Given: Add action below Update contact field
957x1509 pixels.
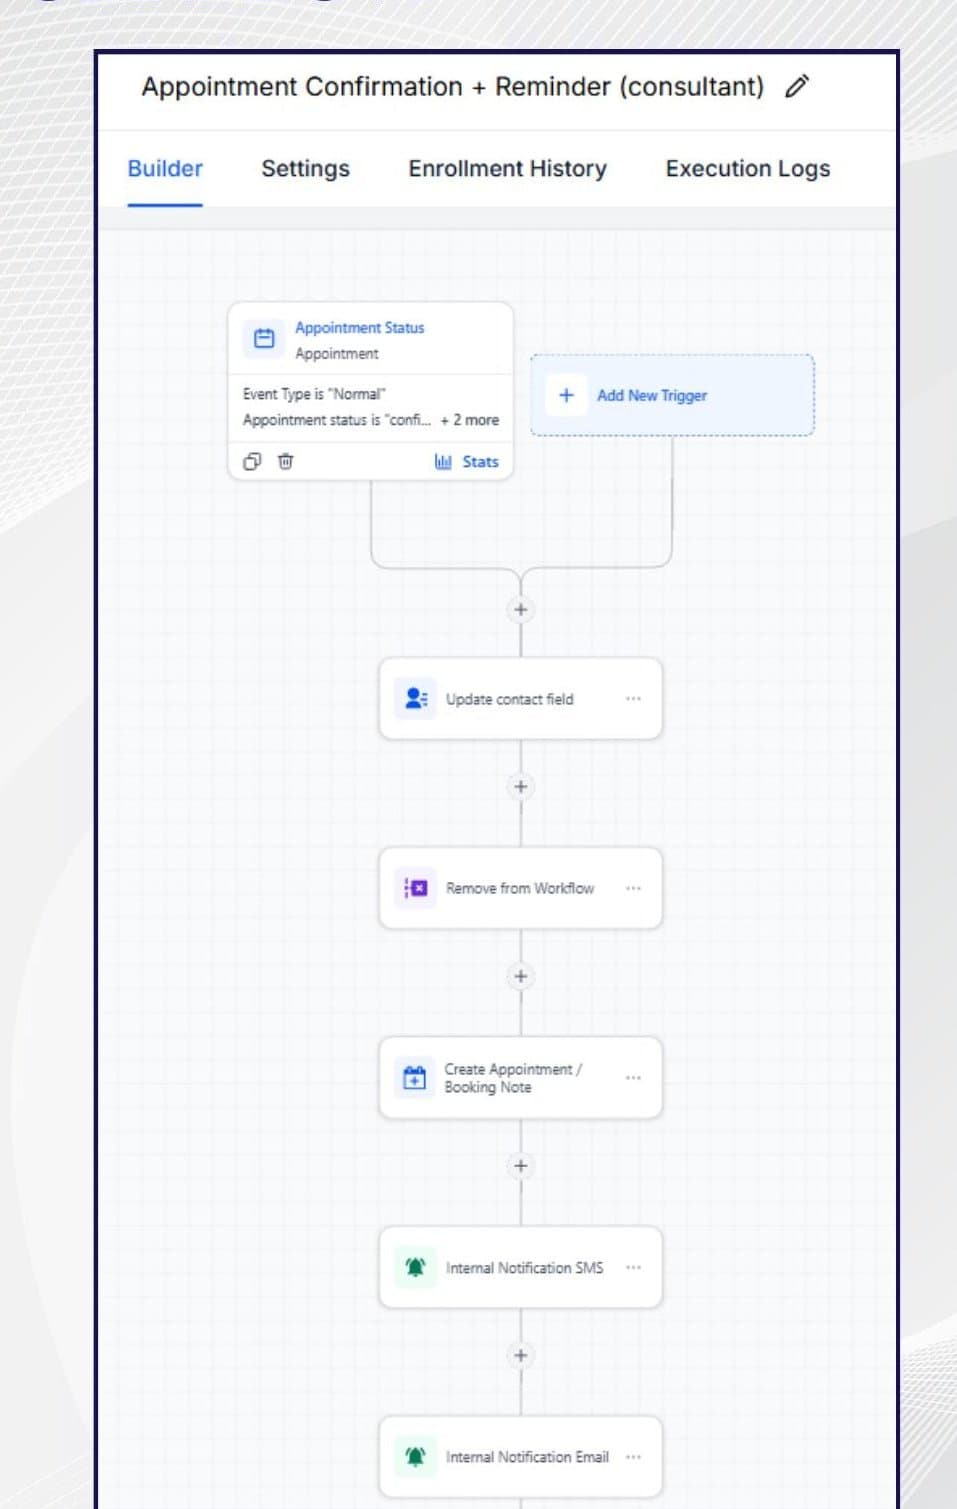Looking at the screenshot, I should click(520, 787).
